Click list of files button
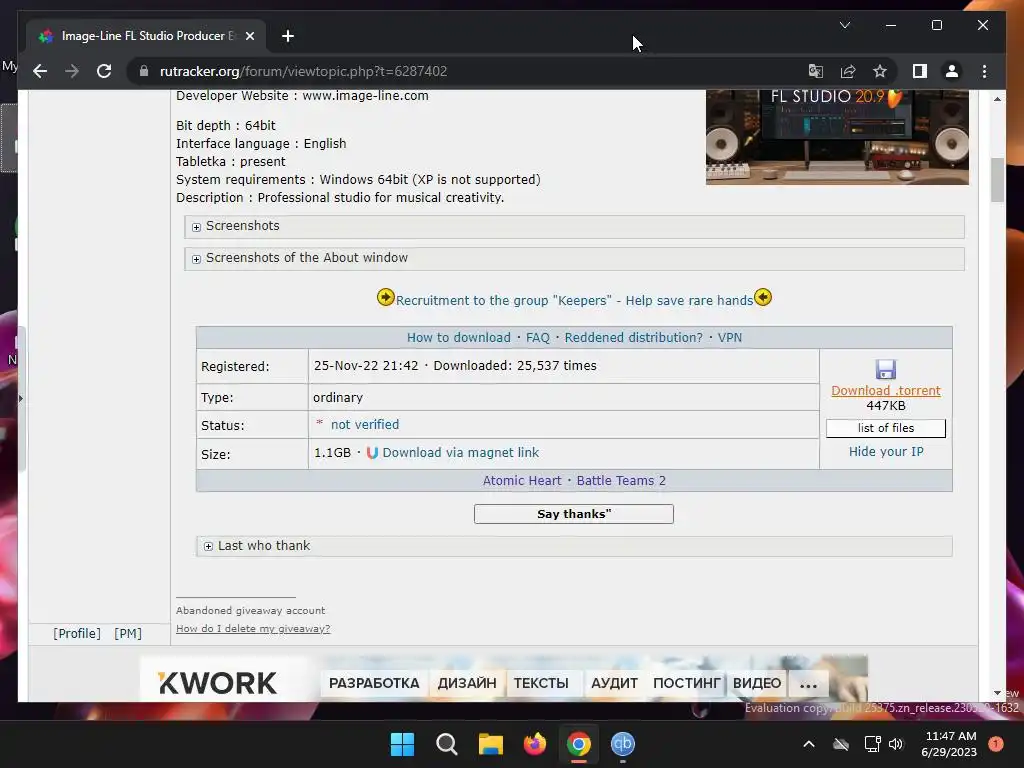 pyautogui.click(x=886, y=428)
